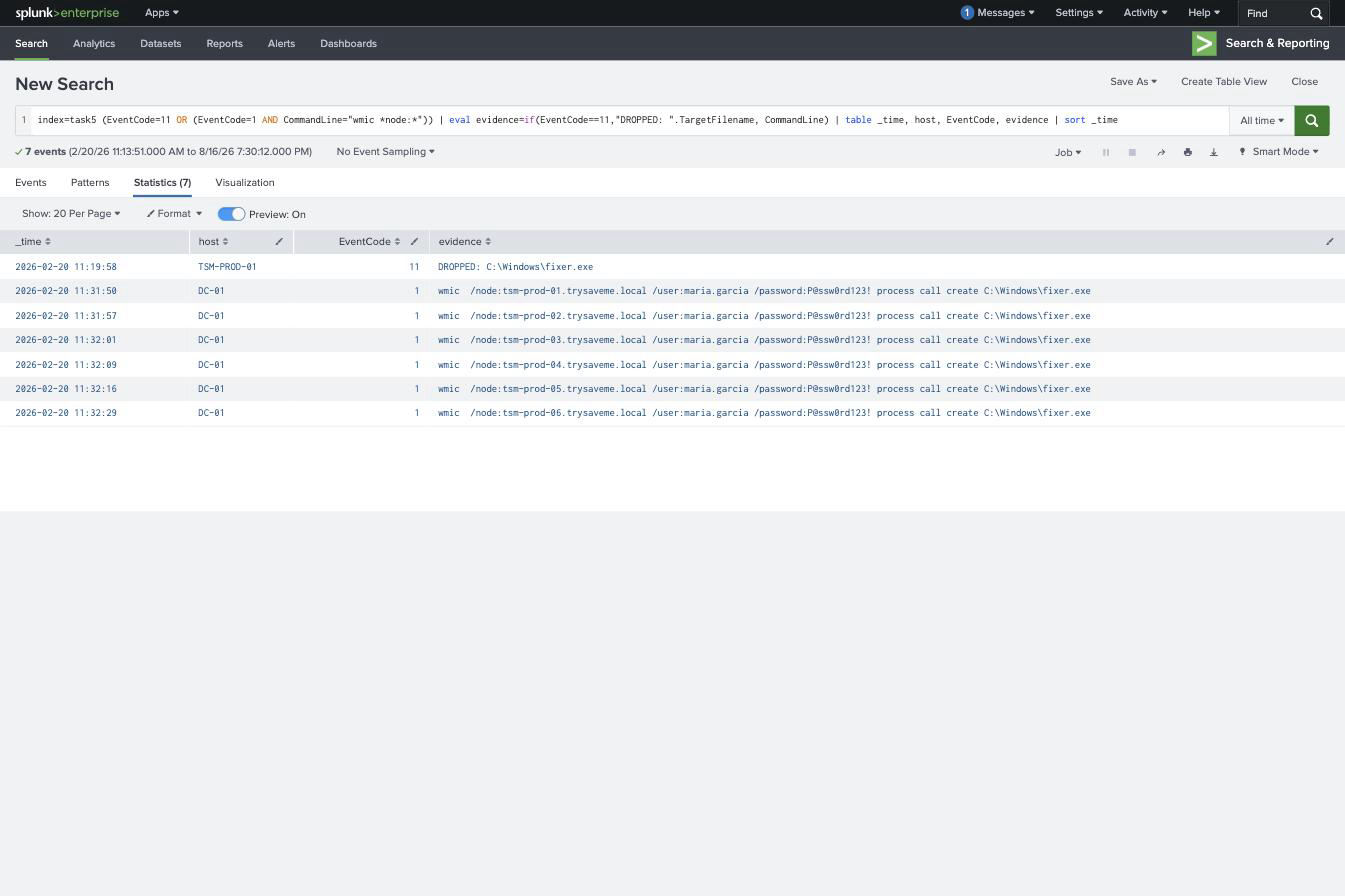Open the Reports nav item
The image size is (1345, 896).
coord(224,44)
